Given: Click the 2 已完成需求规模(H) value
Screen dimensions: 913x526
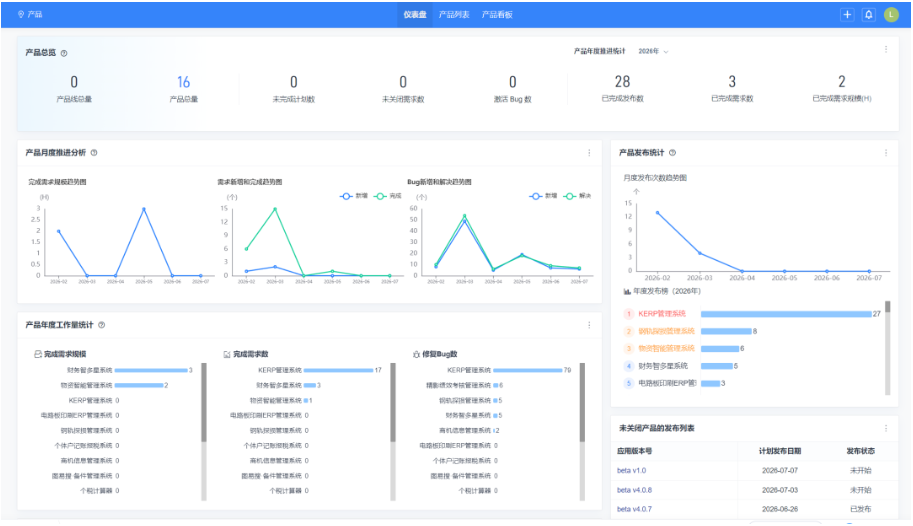Looking at the screenshot, I should (841, 82).
